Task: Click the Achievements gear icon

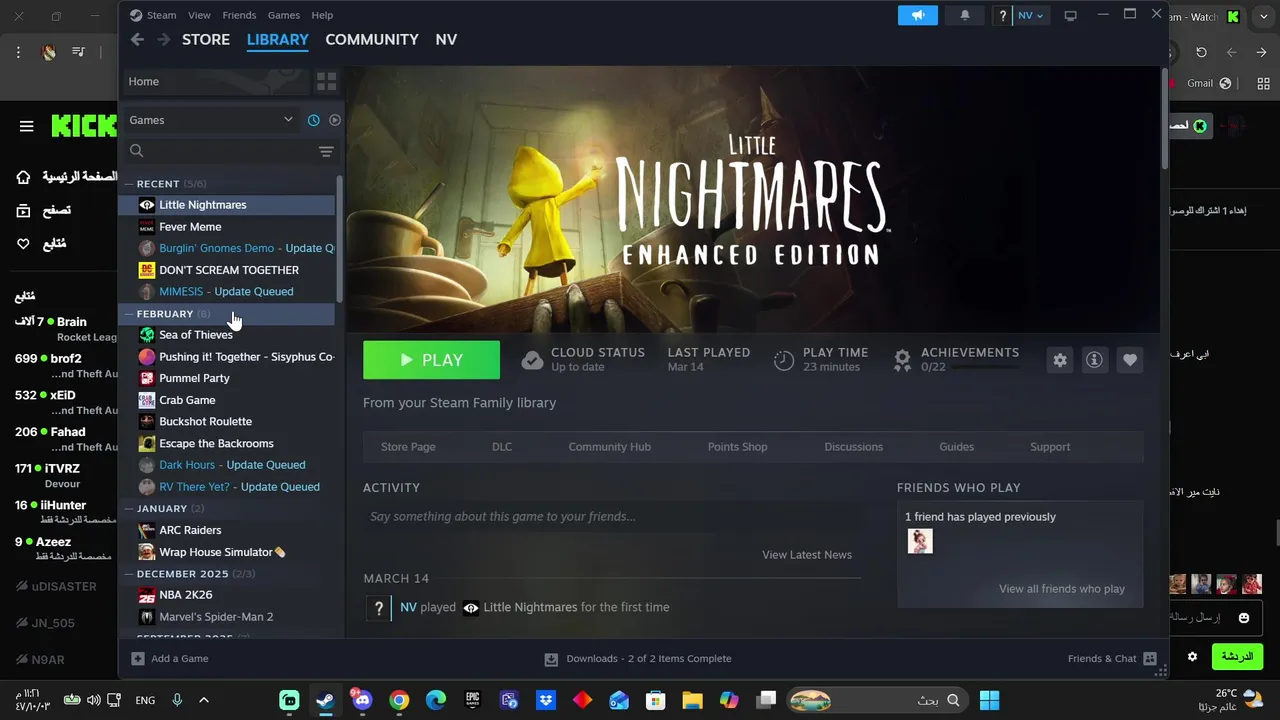Action: [902, 359]
